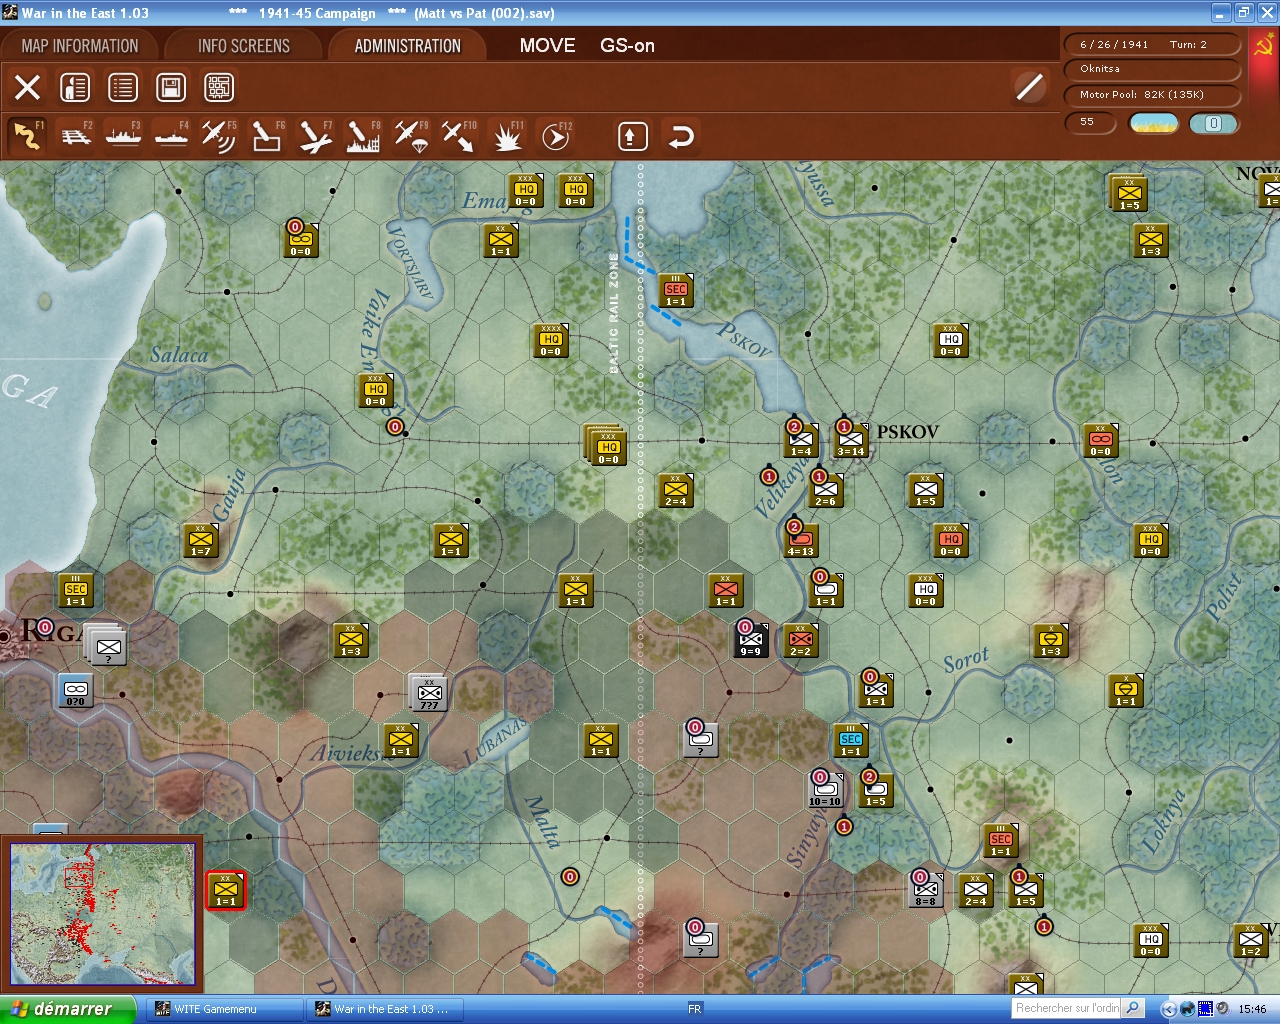Open the MAP INFORMATION tab

[x=80, y=46]
